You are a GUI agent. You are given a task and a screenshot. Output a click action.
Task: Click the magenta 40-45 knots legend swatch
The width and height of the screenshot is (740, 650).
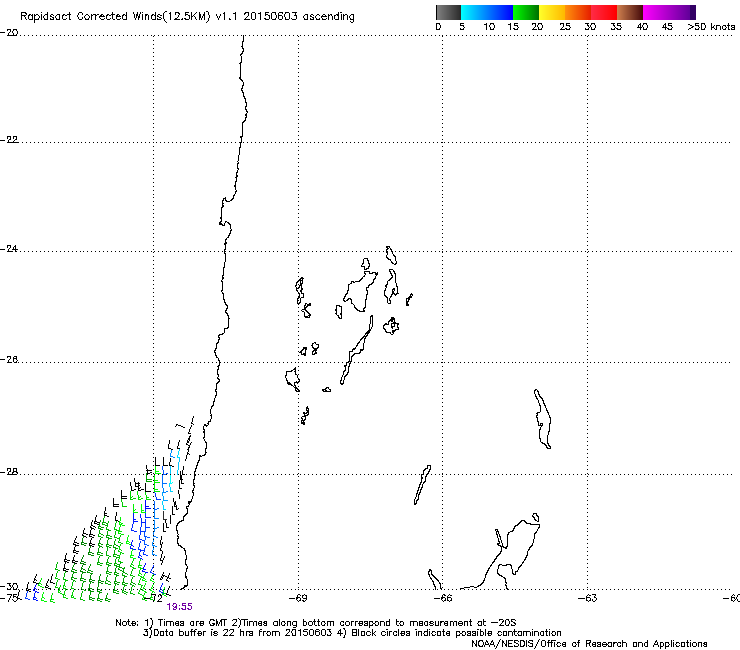point(656,12)
